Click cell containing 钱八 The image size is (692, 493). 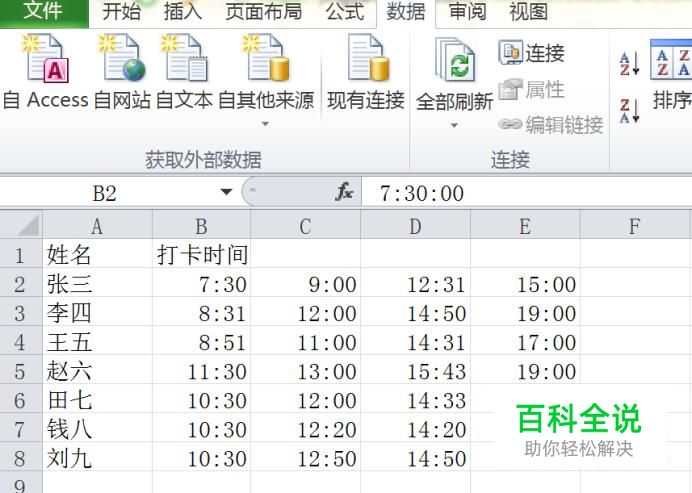point(98,429)
